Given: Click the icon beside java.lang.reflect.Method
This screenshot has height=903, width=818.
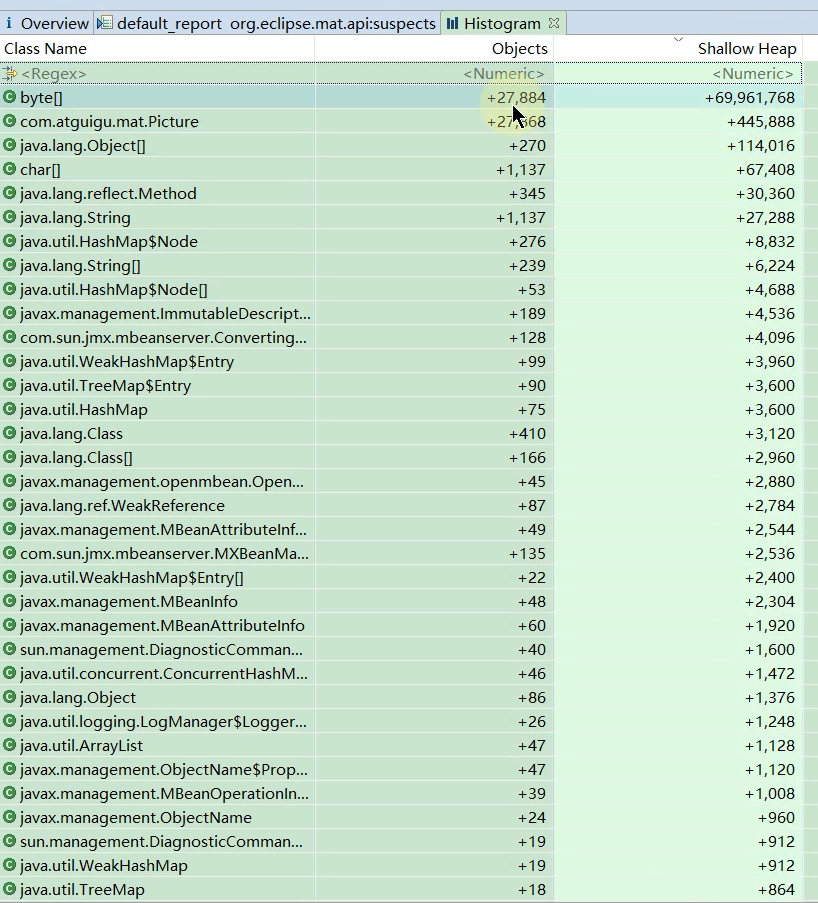Looking at the screenshot, I should [x=9, y=194].
